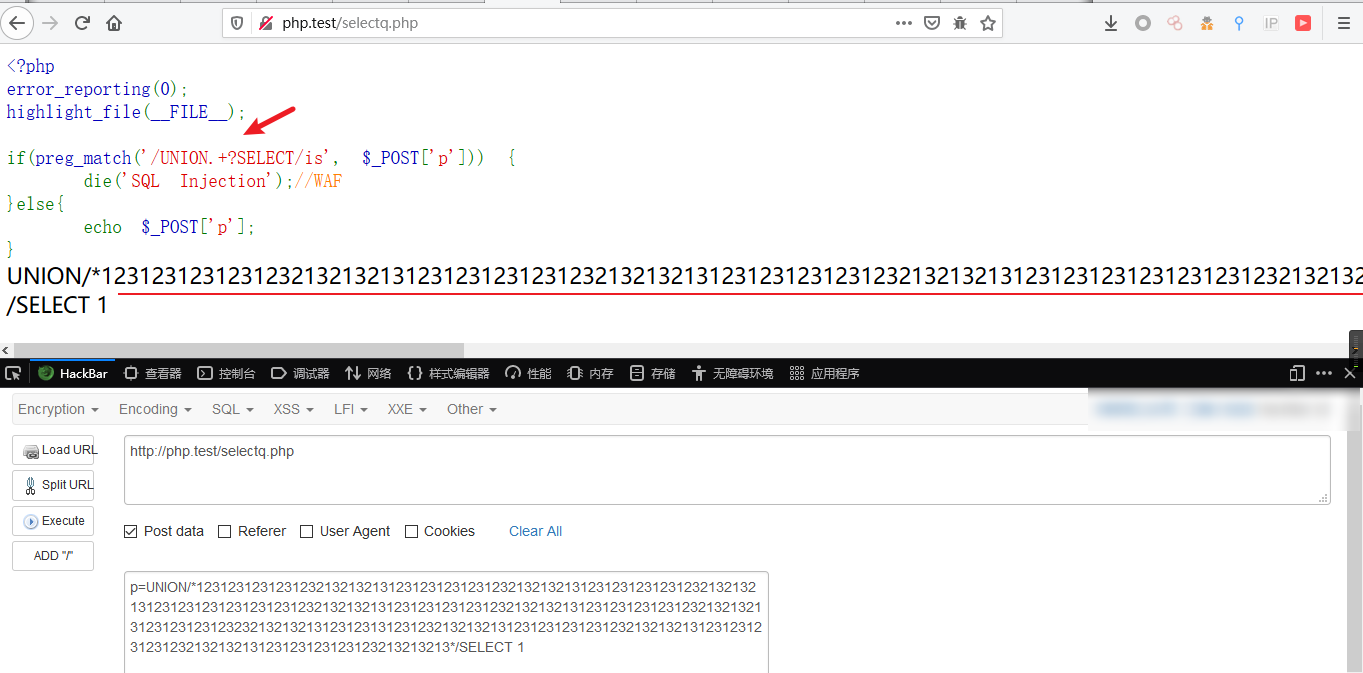Click the Execute button
The height and width of the screenshot is (673, 1363).
[x=53, y=521]
